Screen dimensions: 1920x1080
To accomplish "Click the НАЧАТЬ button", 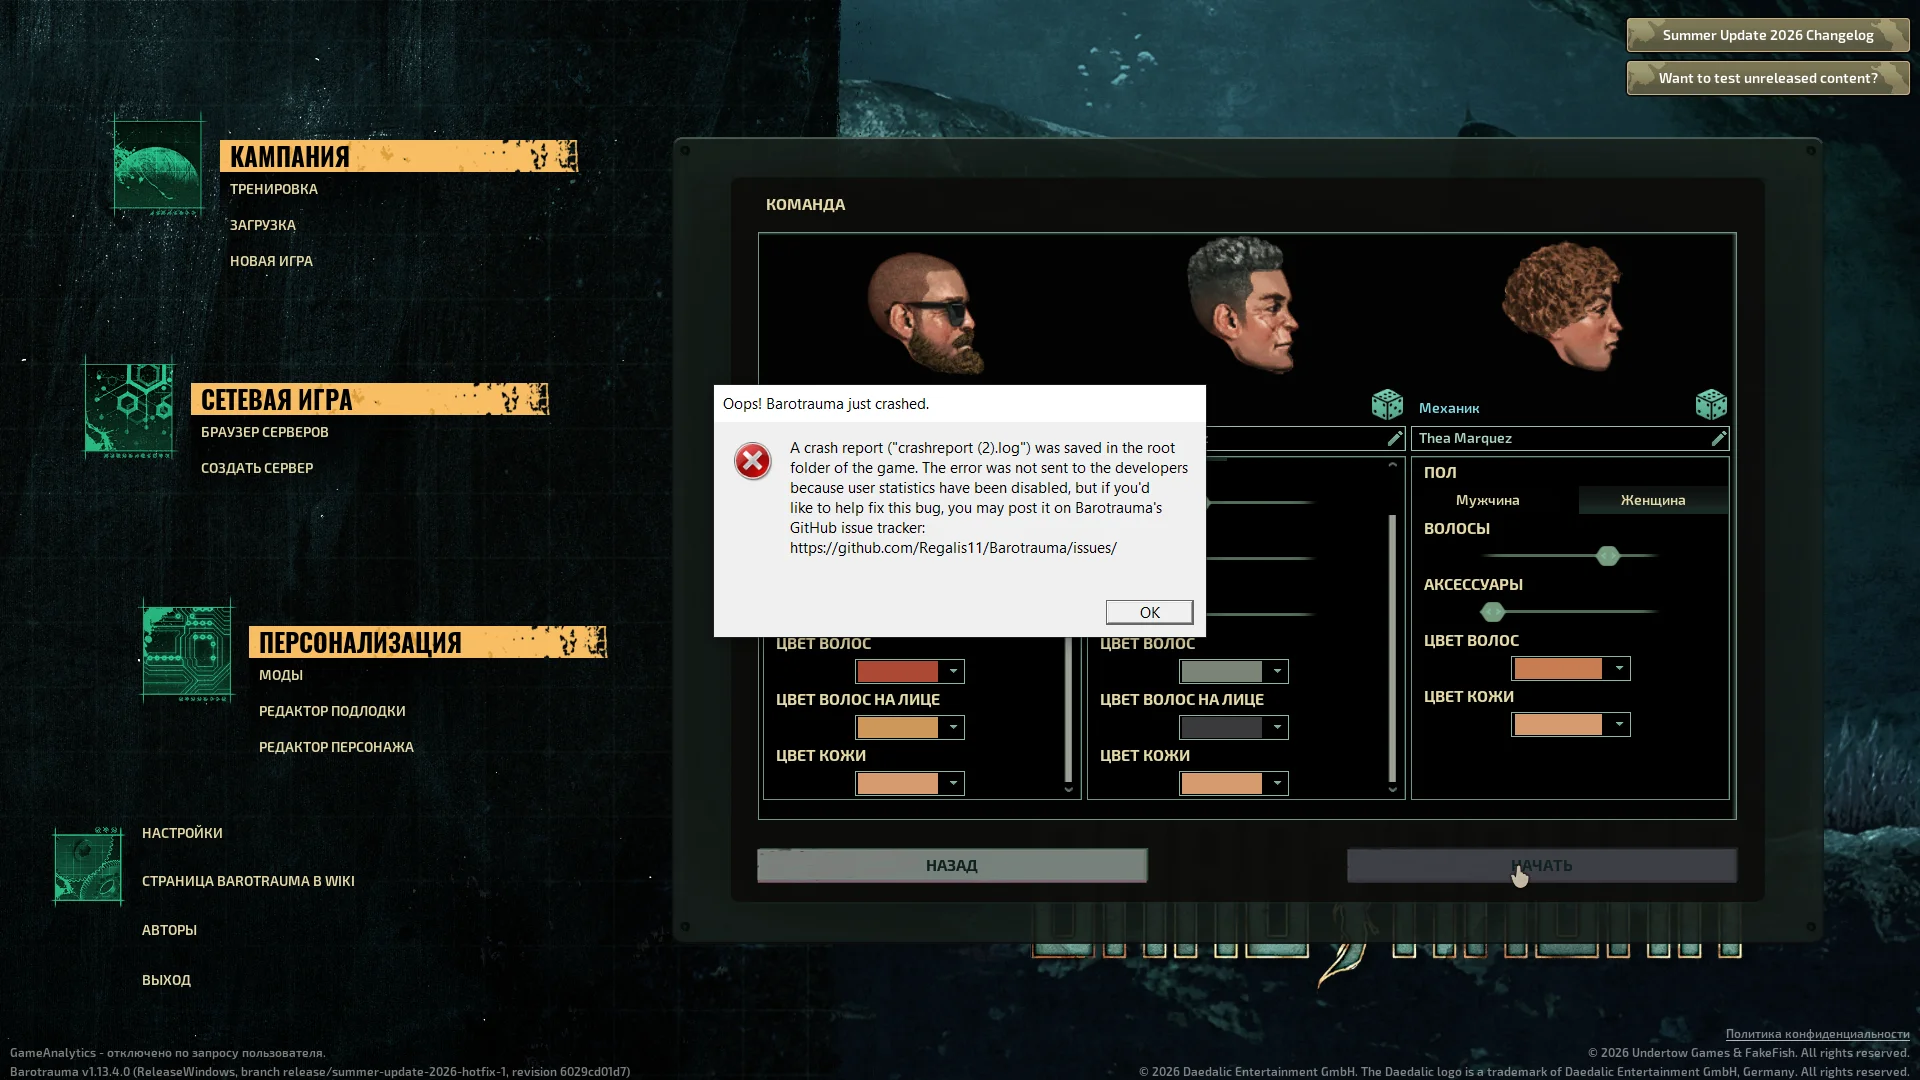I will [1542, 866].
